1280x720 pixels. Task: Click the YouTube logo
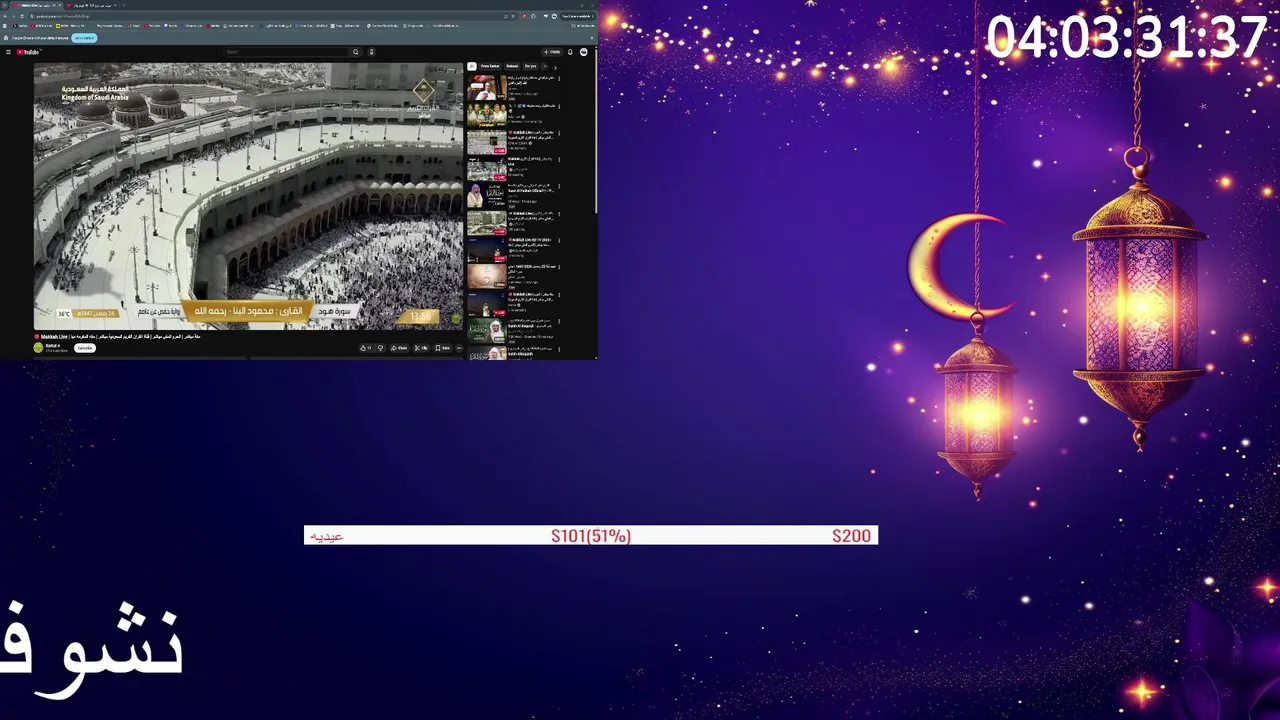point(28,52)
